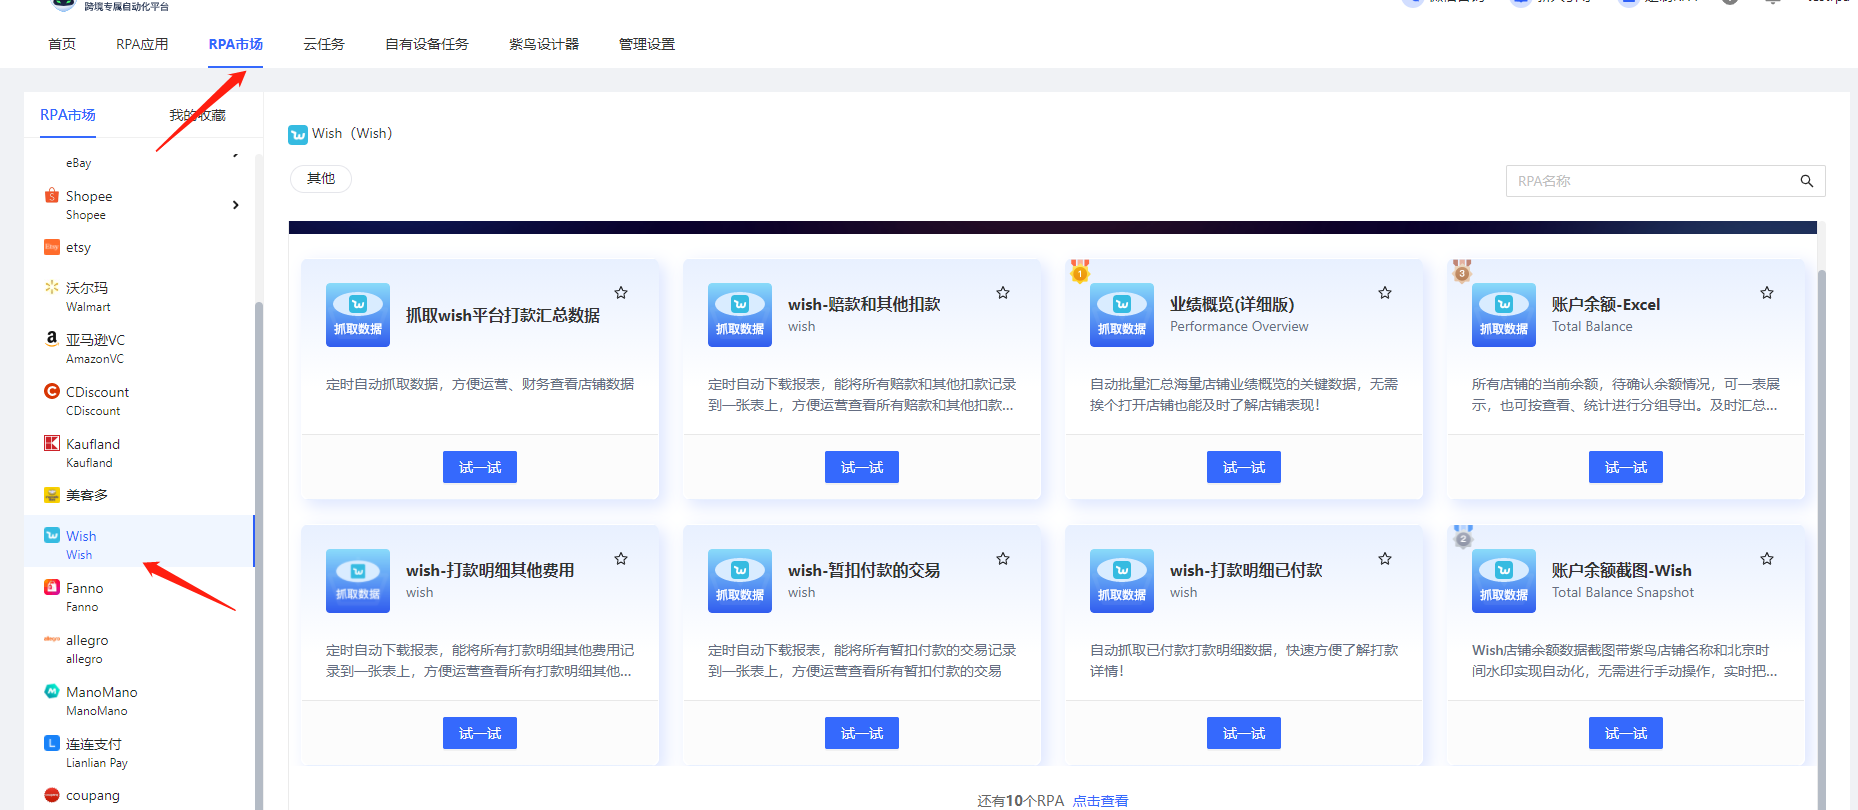
Task: Favorite the 抓取wish平台打款汇总数据 card star
Action: (x=621, y=293)
